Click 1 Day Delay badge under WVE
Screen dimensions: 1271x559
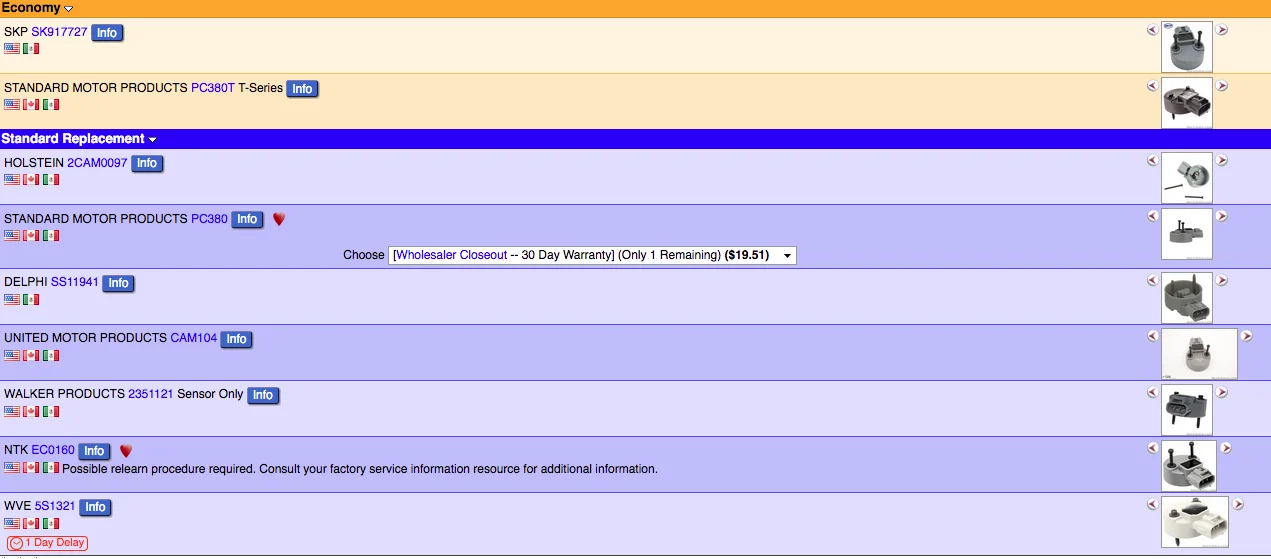click(47, 543)
